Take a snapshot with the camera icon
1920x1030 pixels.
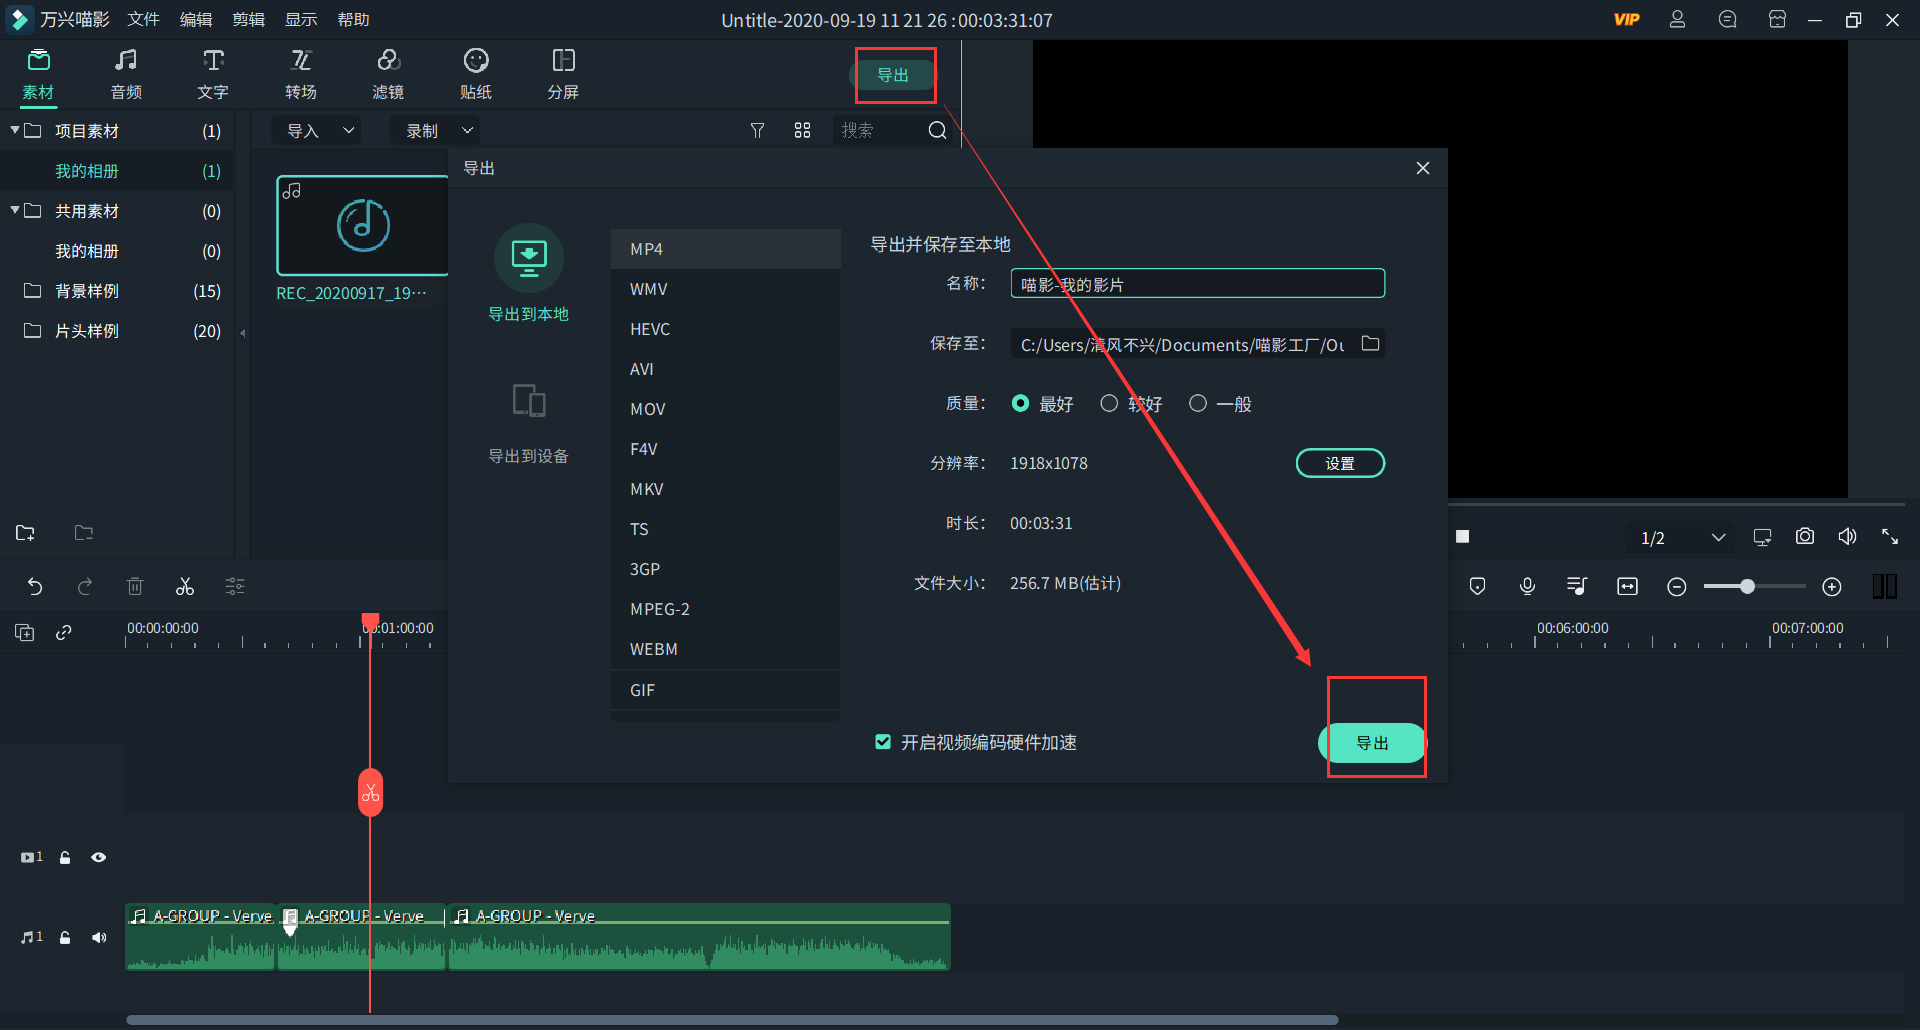pos(1804,536)
